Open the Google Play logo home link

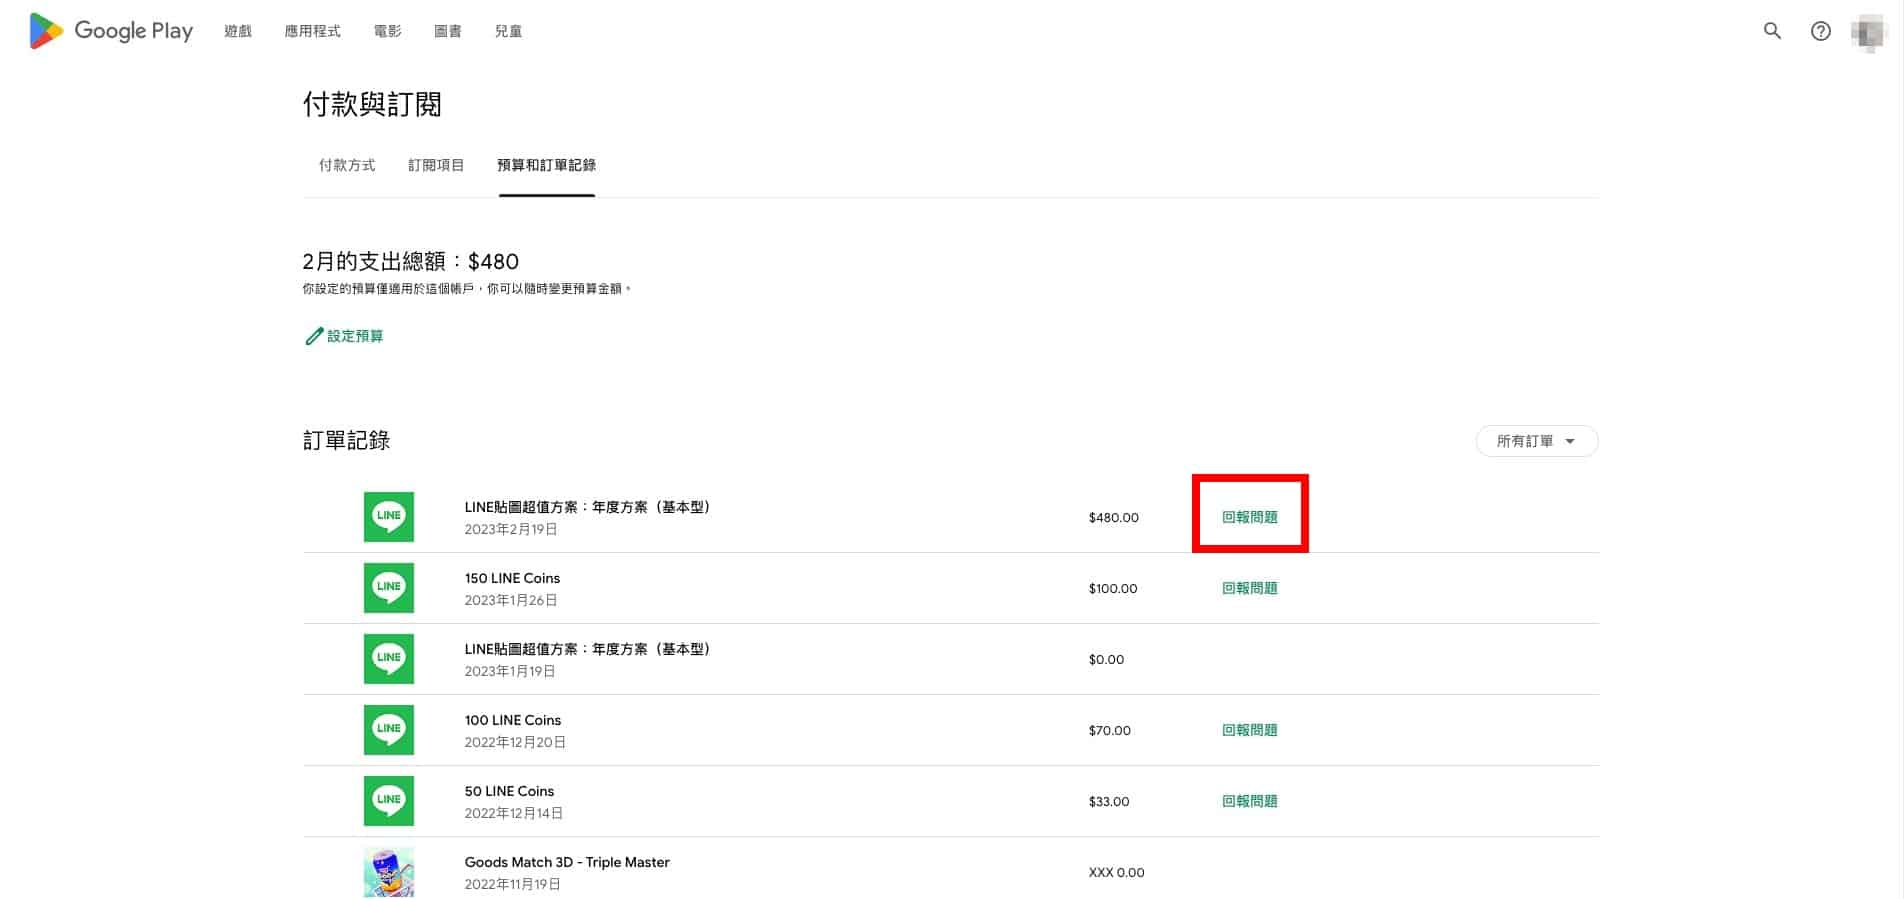(111, 31)
